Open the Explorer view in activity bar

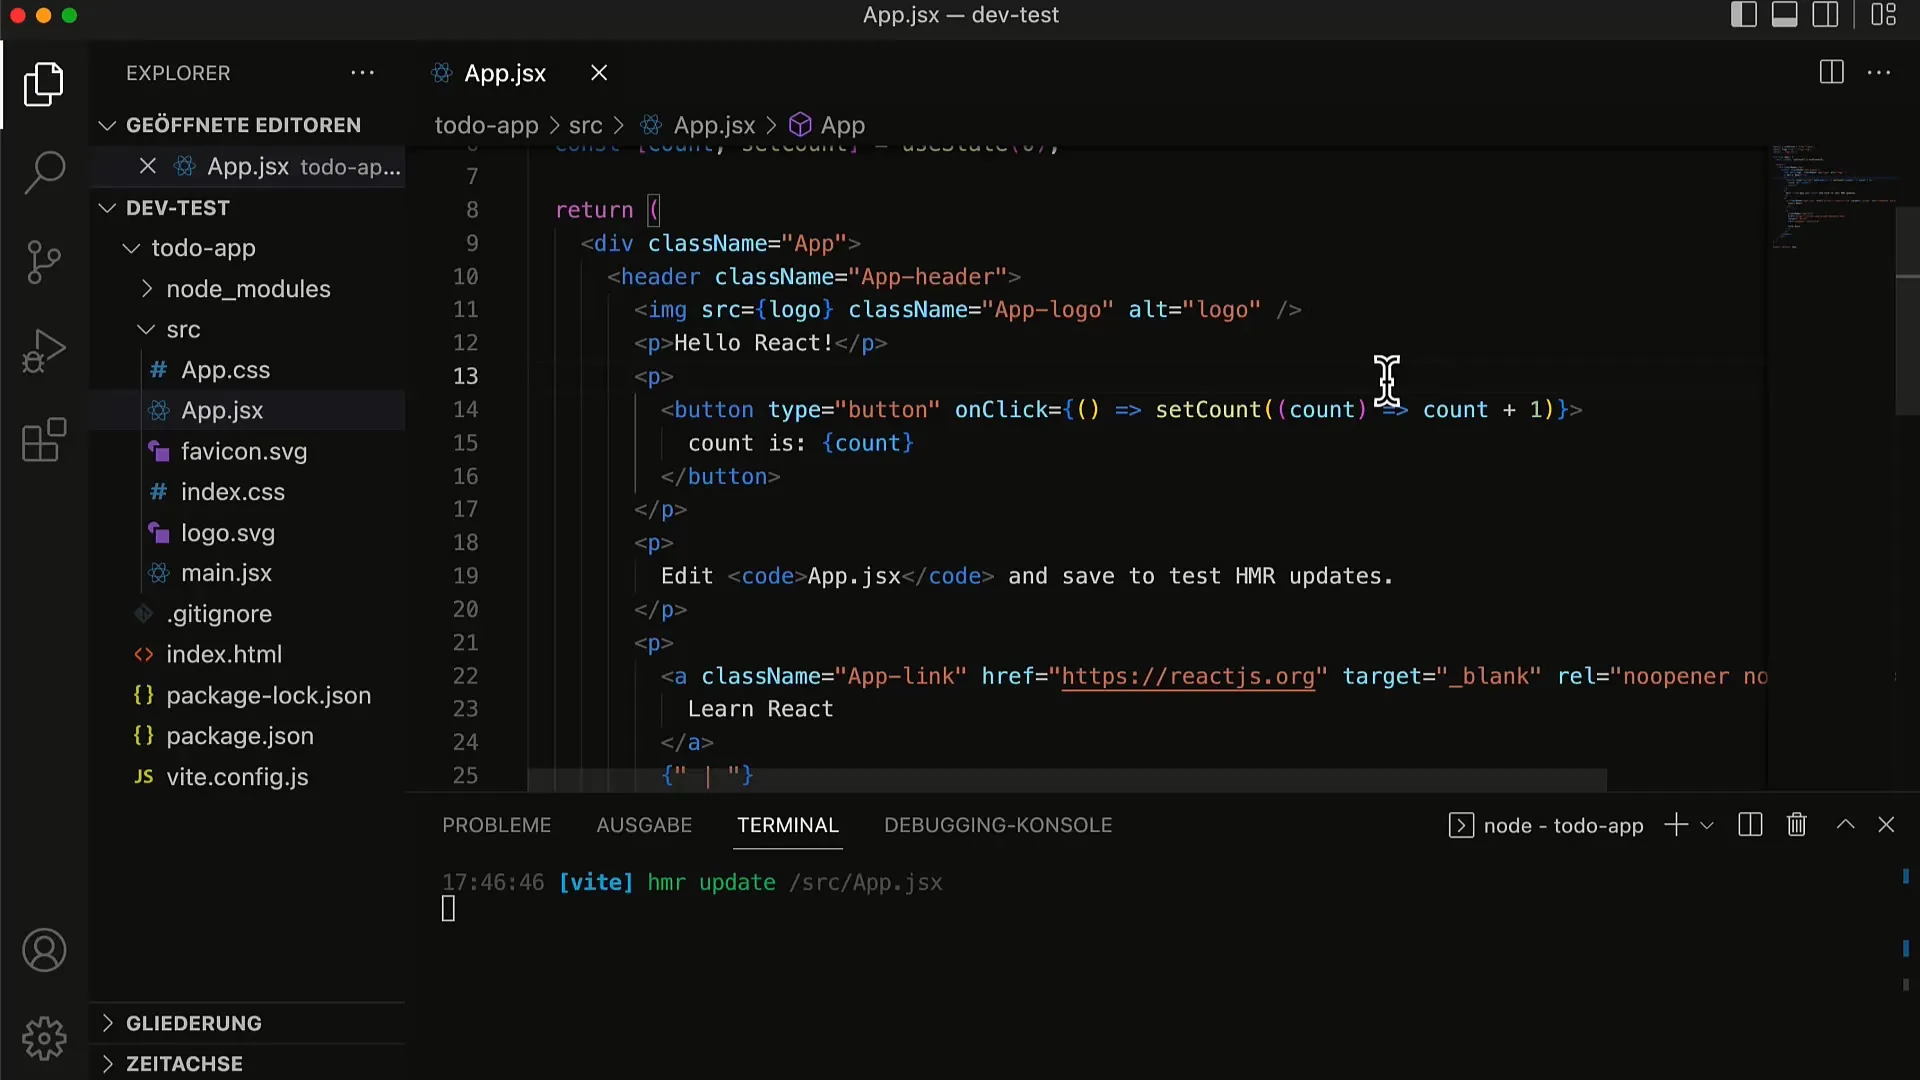[x=44, y=84]
